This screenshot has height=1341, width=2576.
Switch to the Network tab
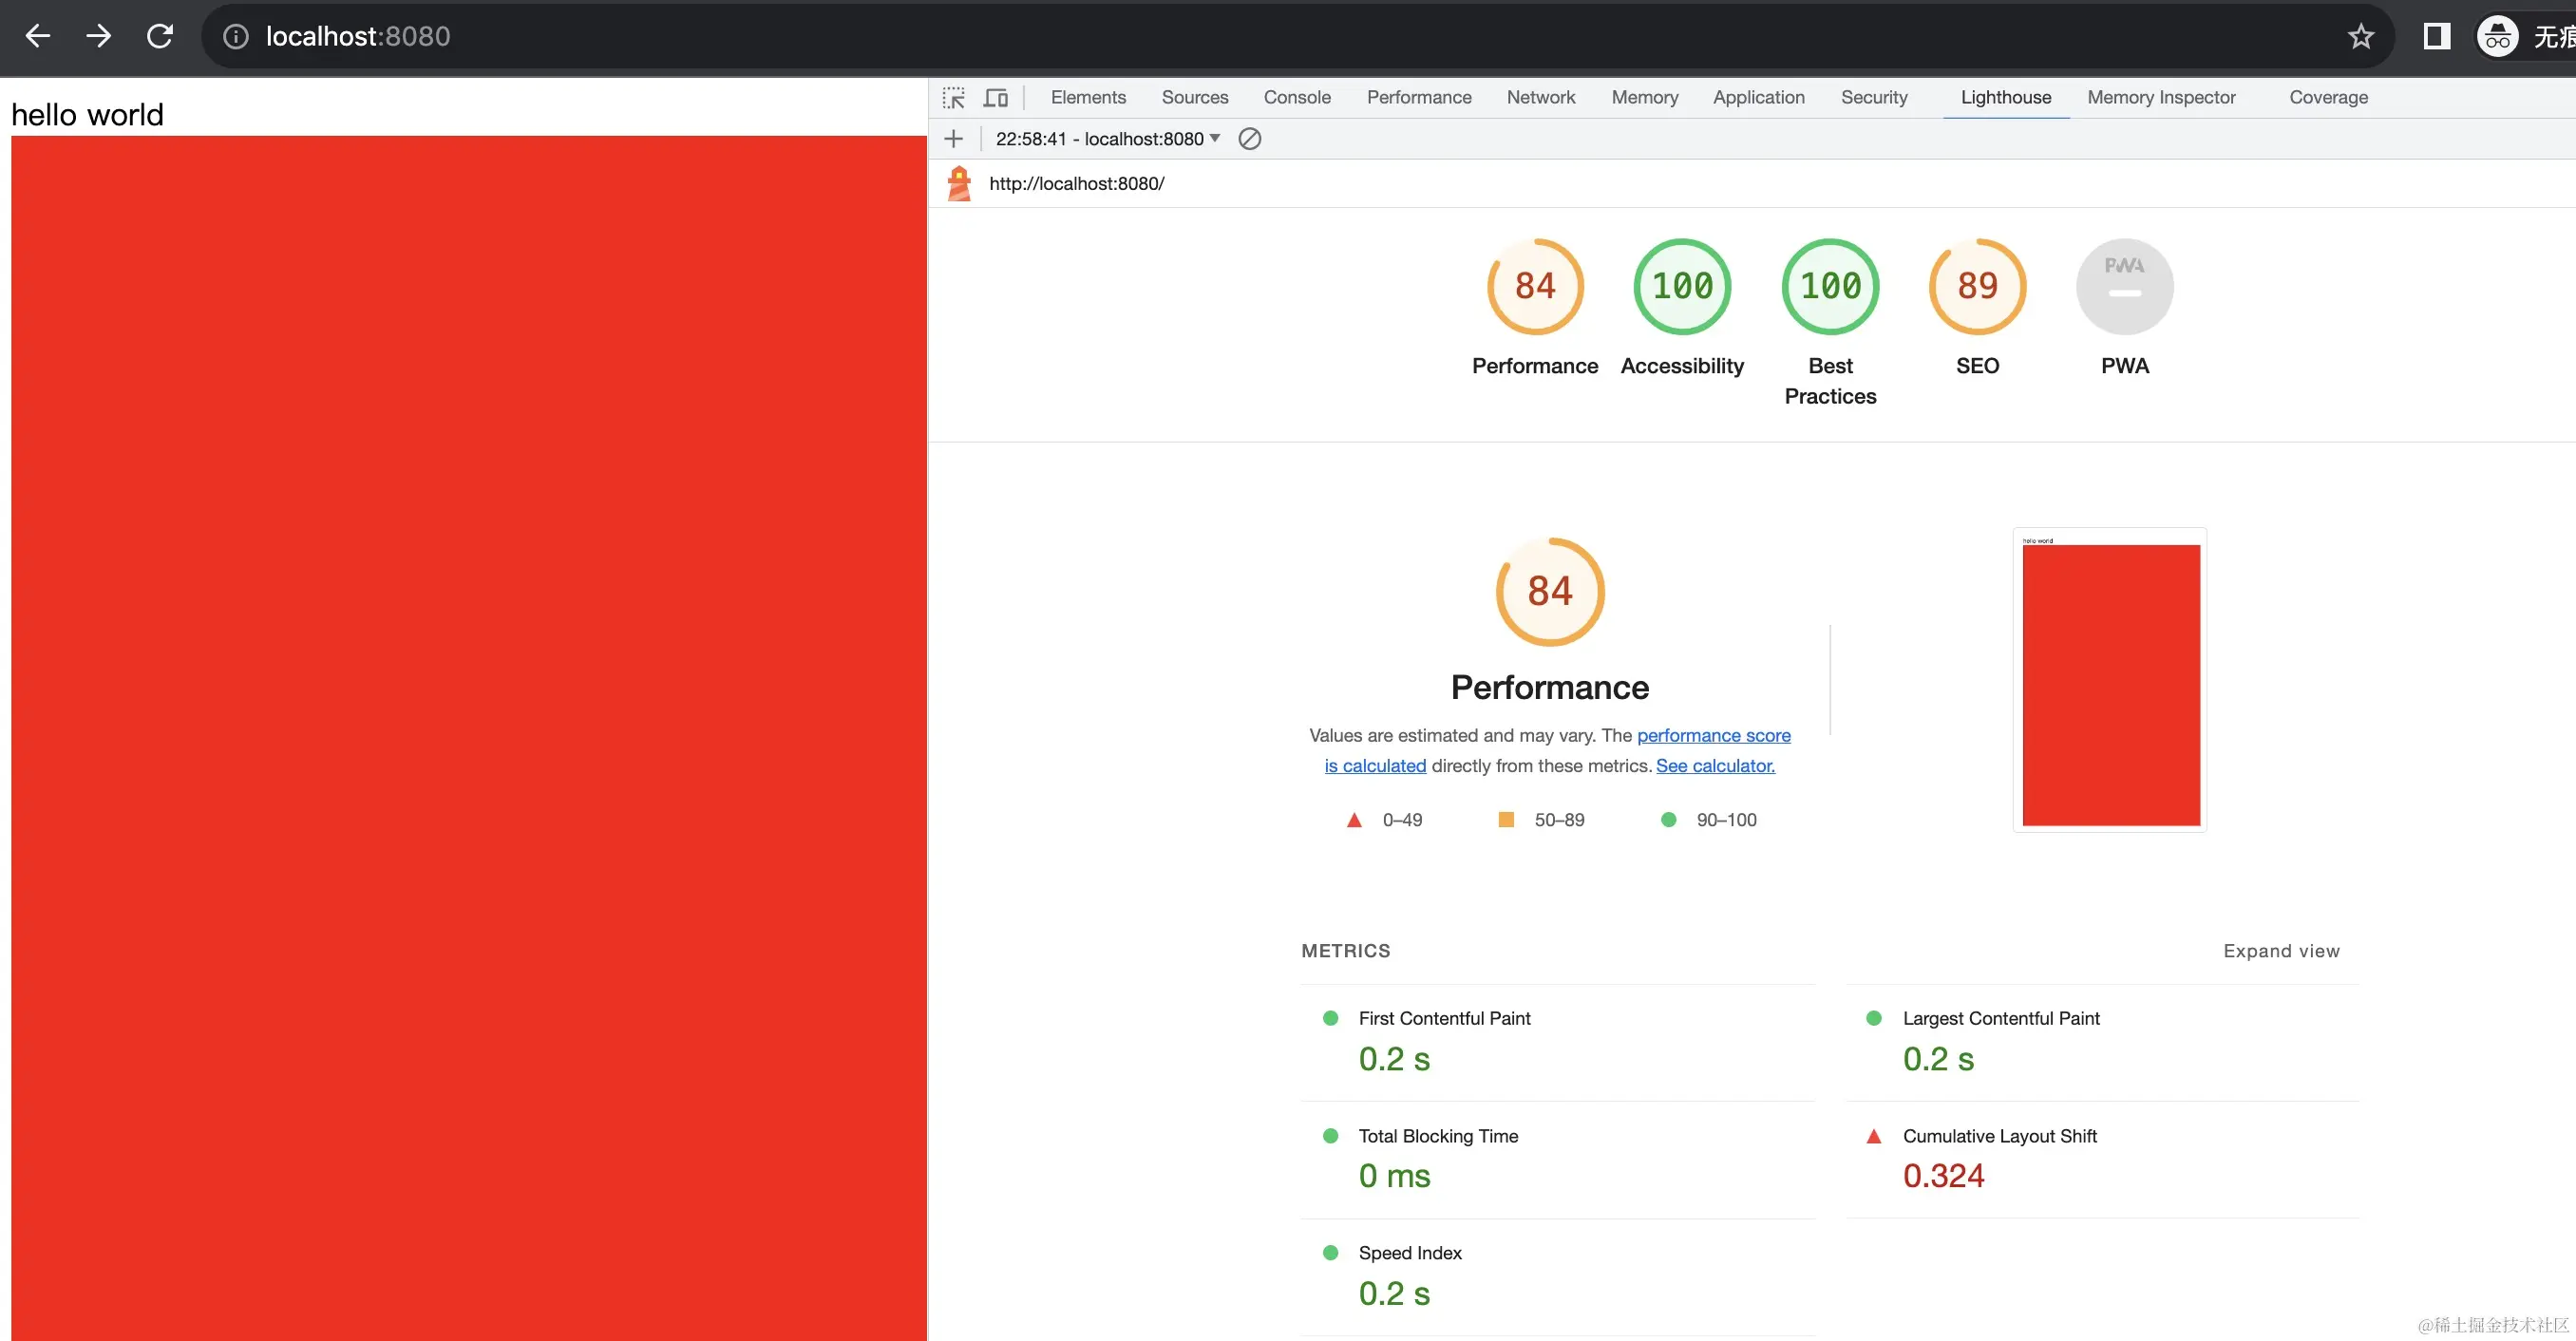(x=1540, y=98)
